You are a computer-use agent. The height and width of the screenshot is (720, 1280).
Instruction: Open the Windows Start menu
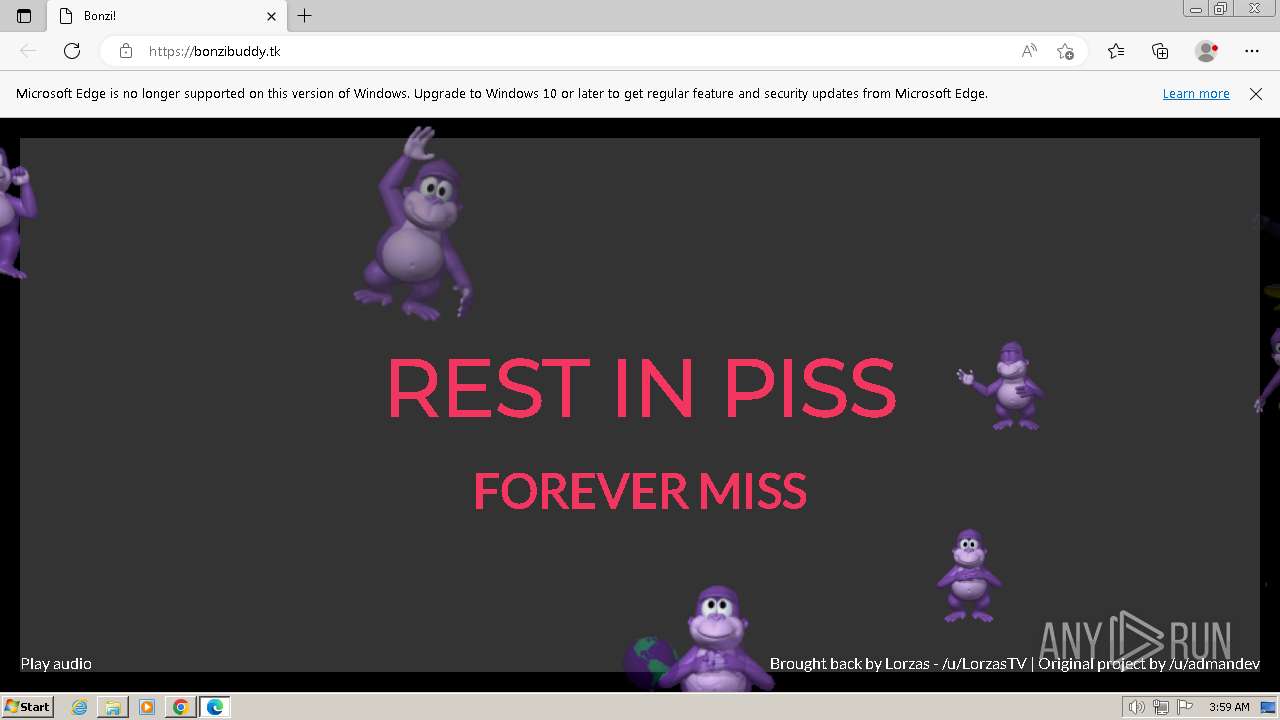(x=27, y=707)
